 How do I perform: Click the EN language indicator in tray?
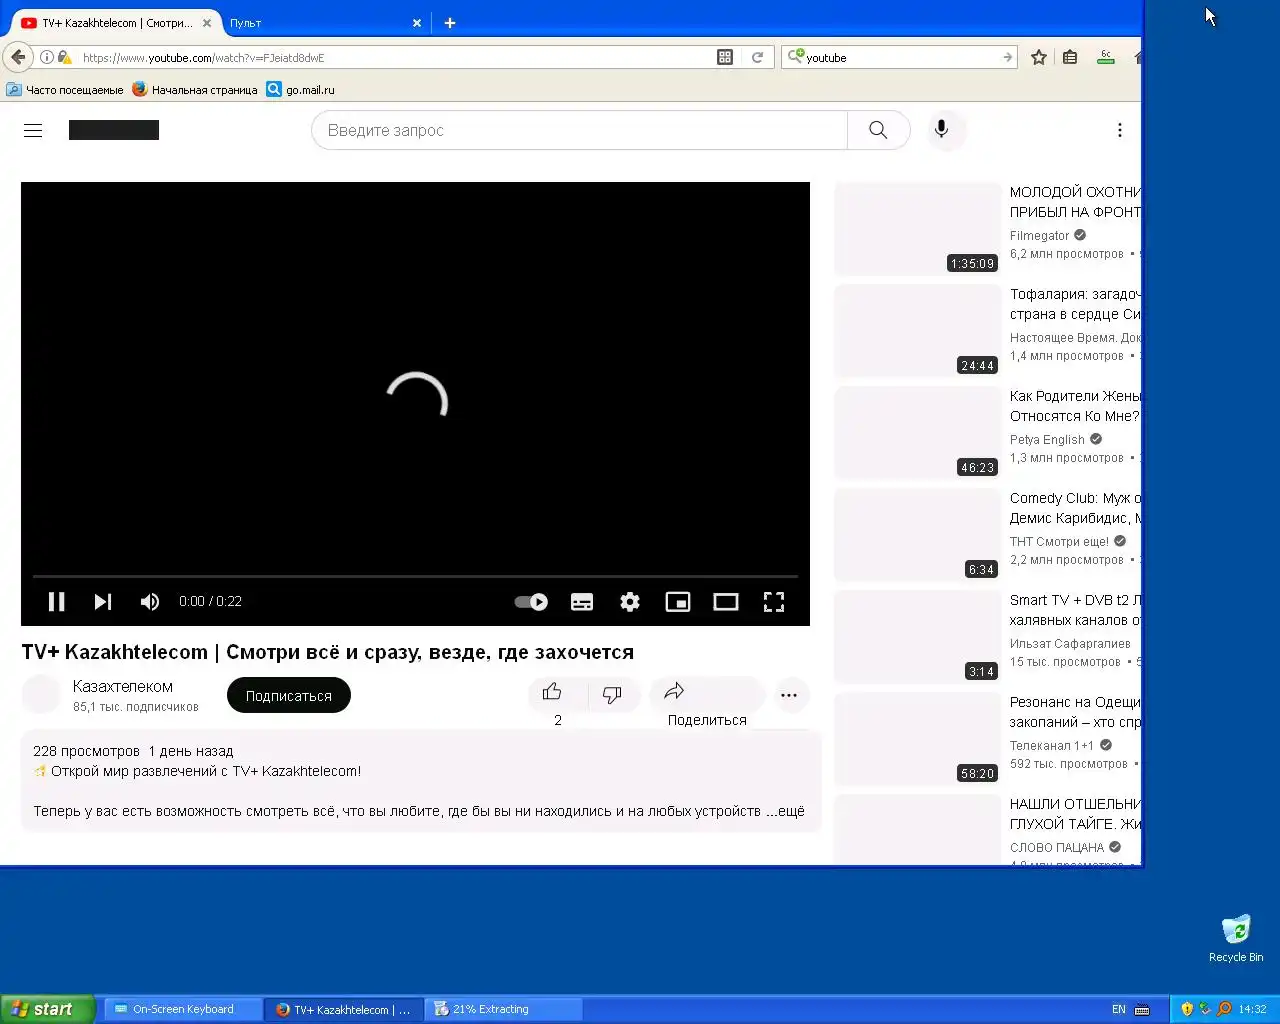pyautogui.click(x=1118, y=1009)
